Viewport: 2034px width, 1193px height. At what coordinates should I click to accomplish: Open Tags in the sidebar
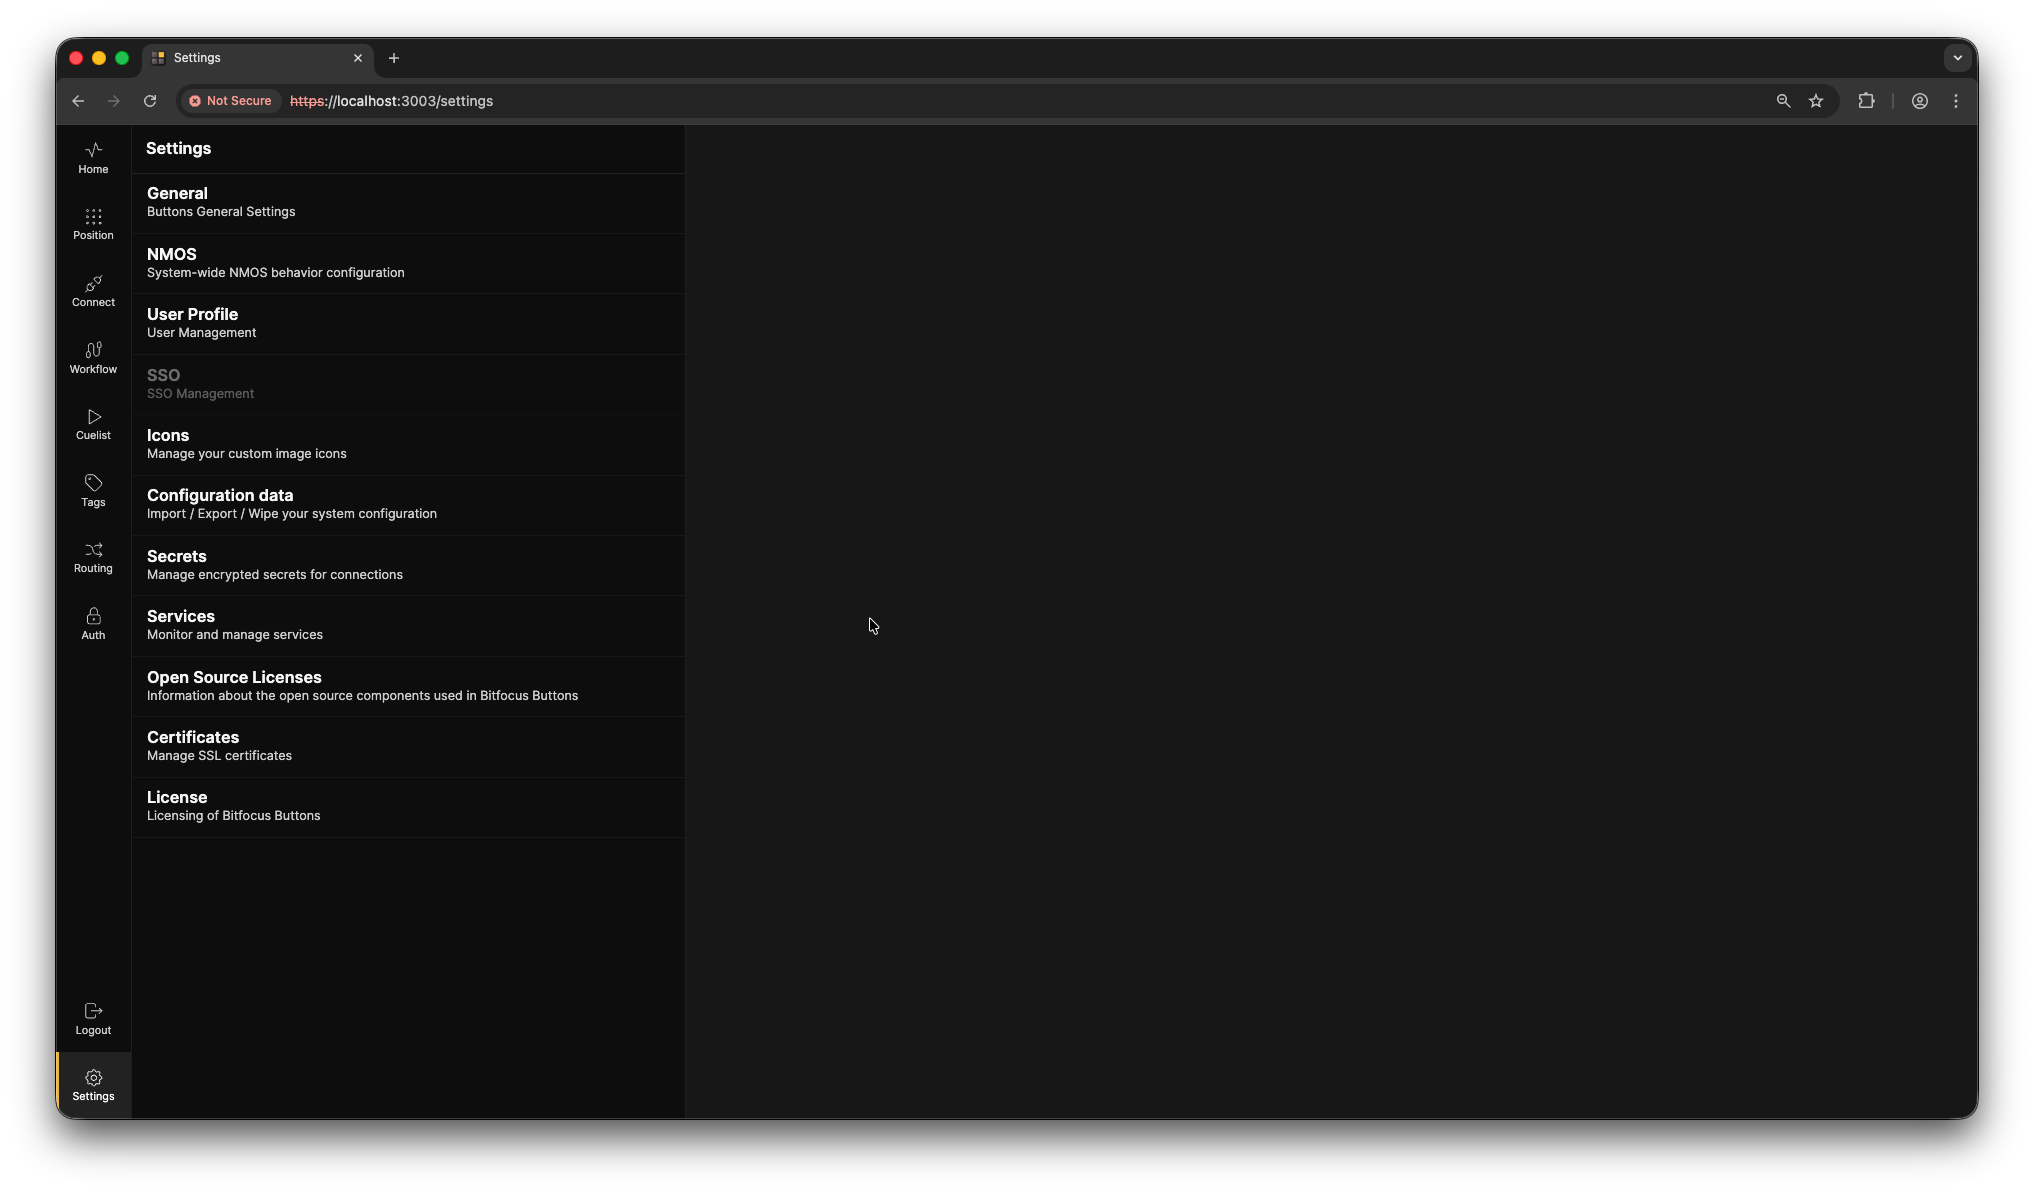pyautogui.click(x=93, y=491)
